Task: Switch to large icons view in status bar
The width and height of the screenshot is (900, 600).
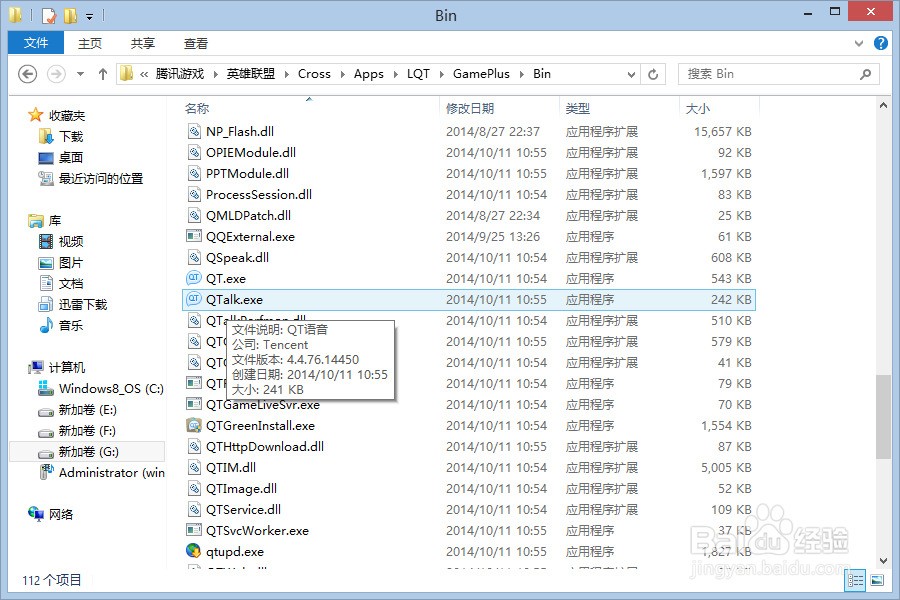Action: coord(877,580)
